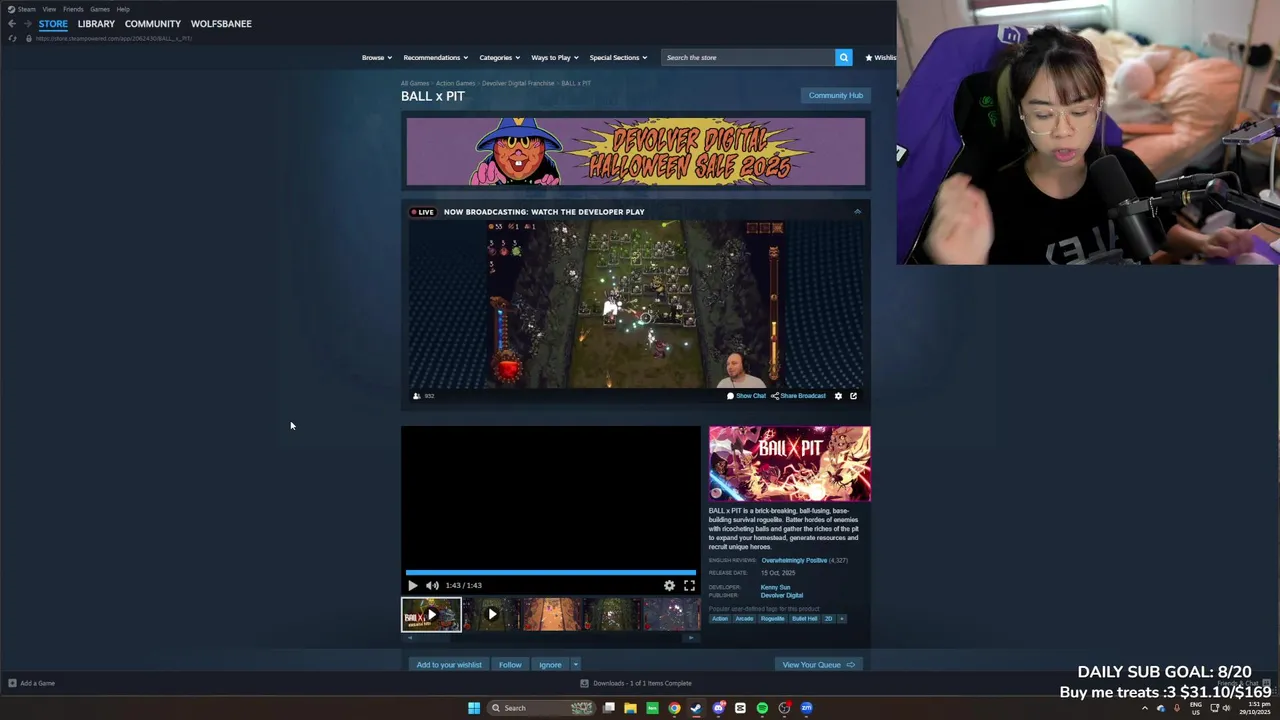Open the COMMUNITY tab
1280x720 pixels.
click(153, 23)
